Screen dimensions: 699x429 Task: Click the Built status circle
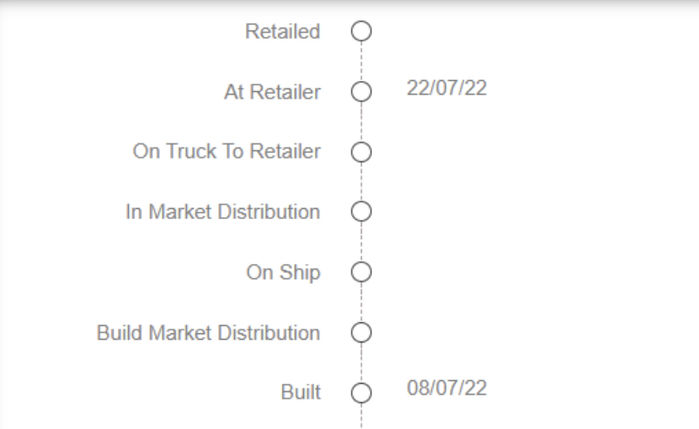coord(361,393)
